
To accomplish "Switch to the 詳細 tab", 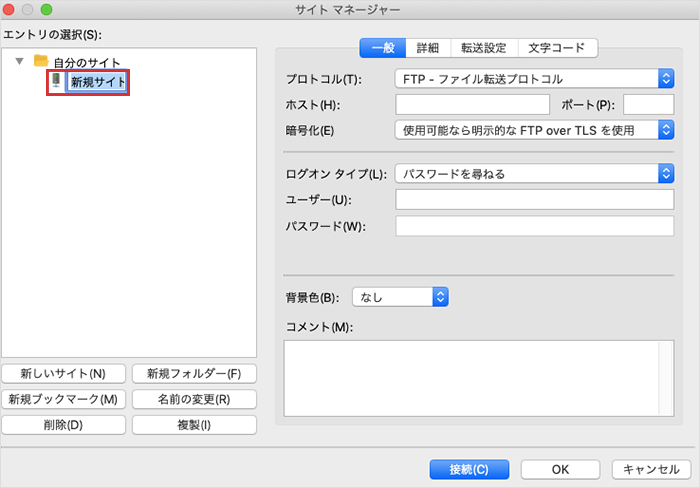I will point(428,47).
